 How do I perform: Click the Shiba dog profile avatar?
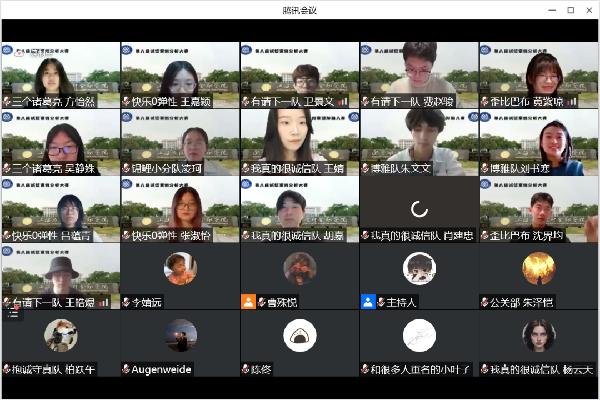click(60, 335)
